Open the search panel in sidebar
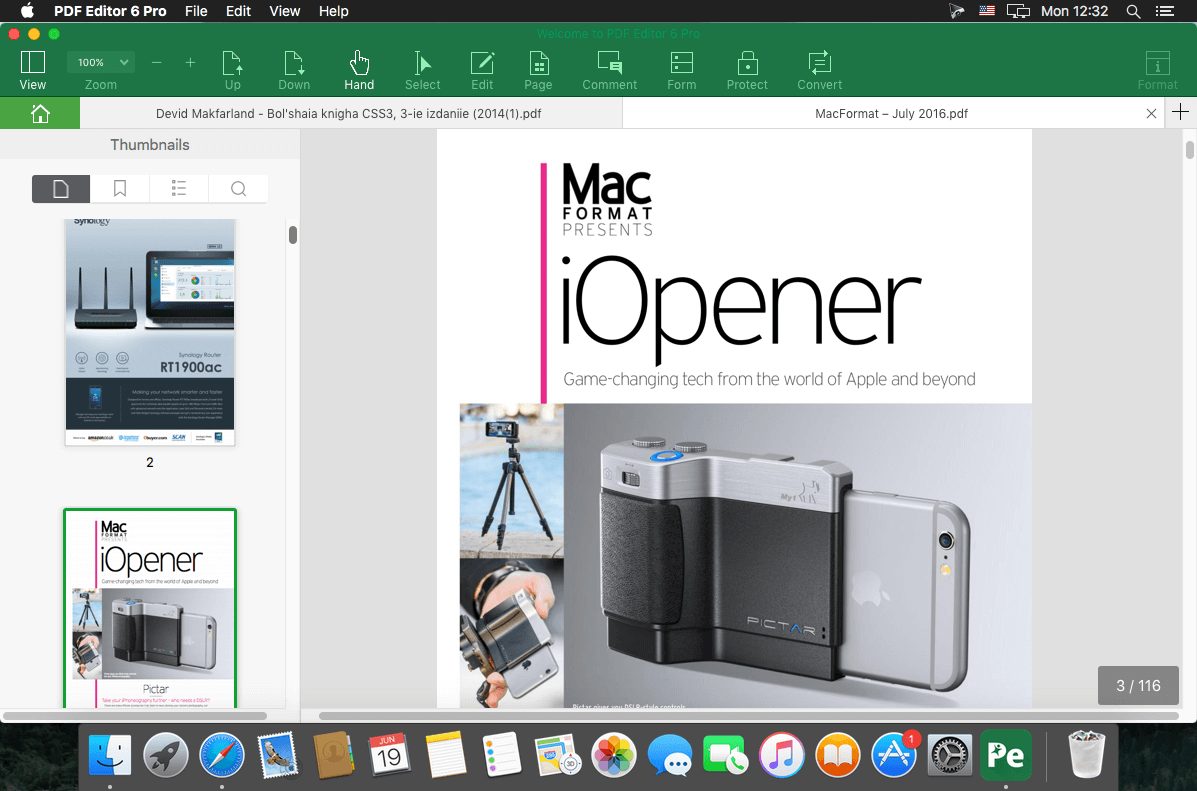 (x=238, y=189)
